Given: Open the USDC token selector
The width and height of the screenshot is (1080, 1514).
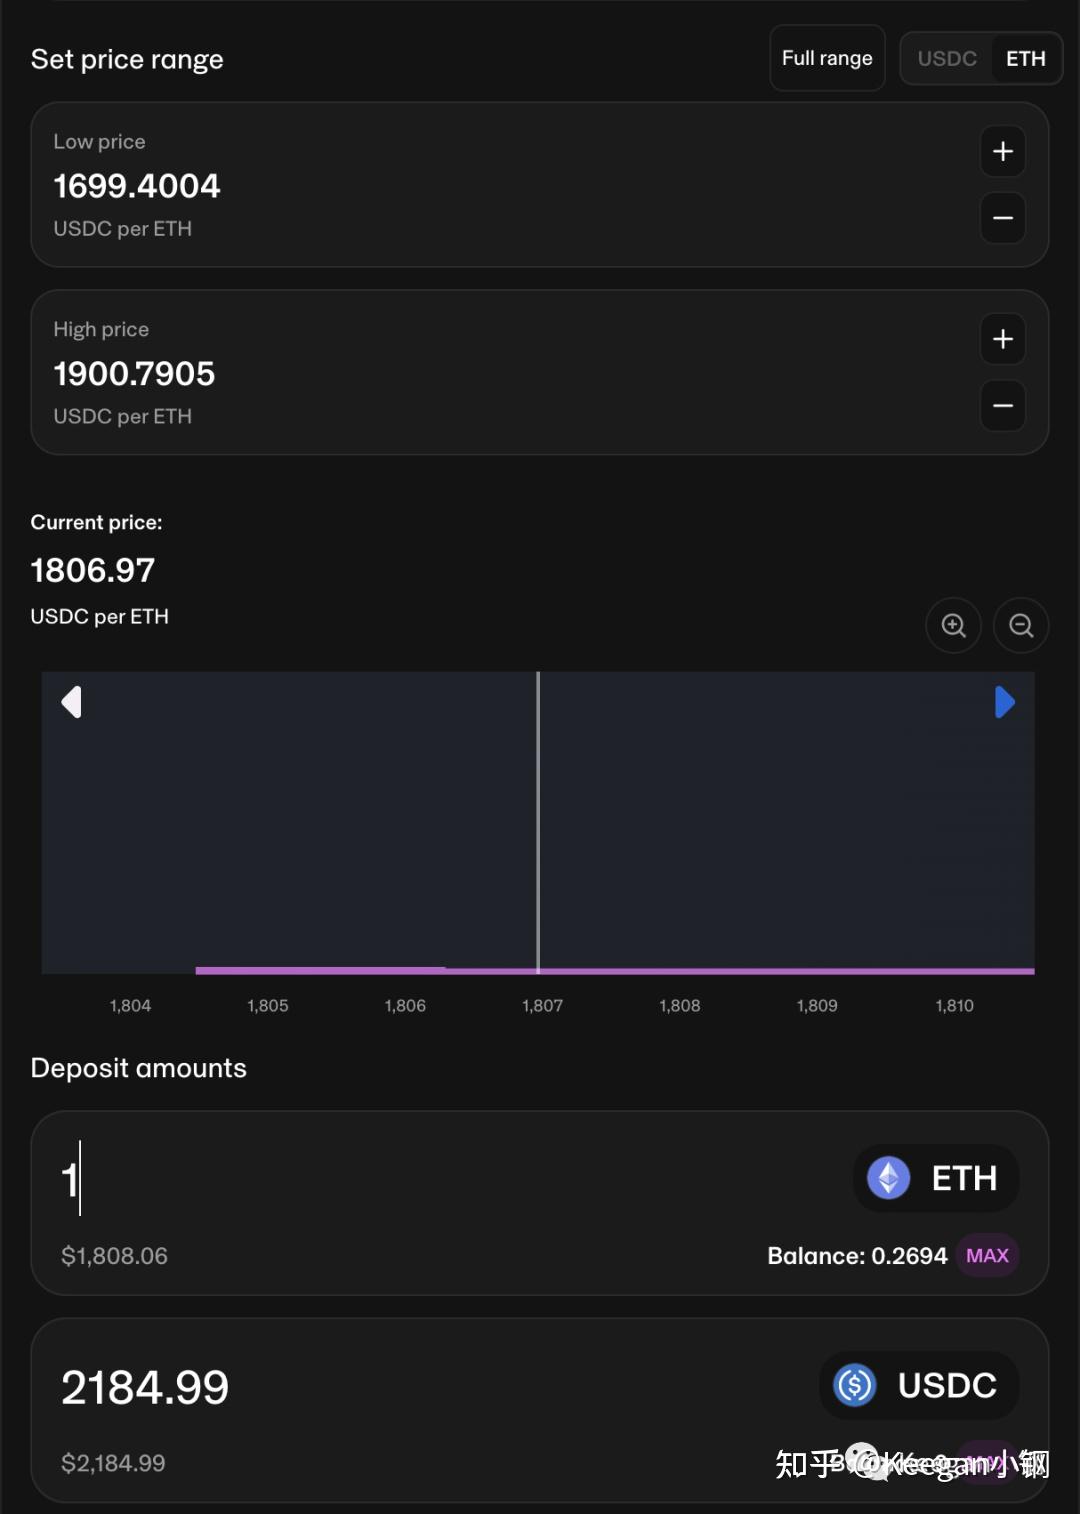Looking at the screenshot, I should coord(919,1385).
